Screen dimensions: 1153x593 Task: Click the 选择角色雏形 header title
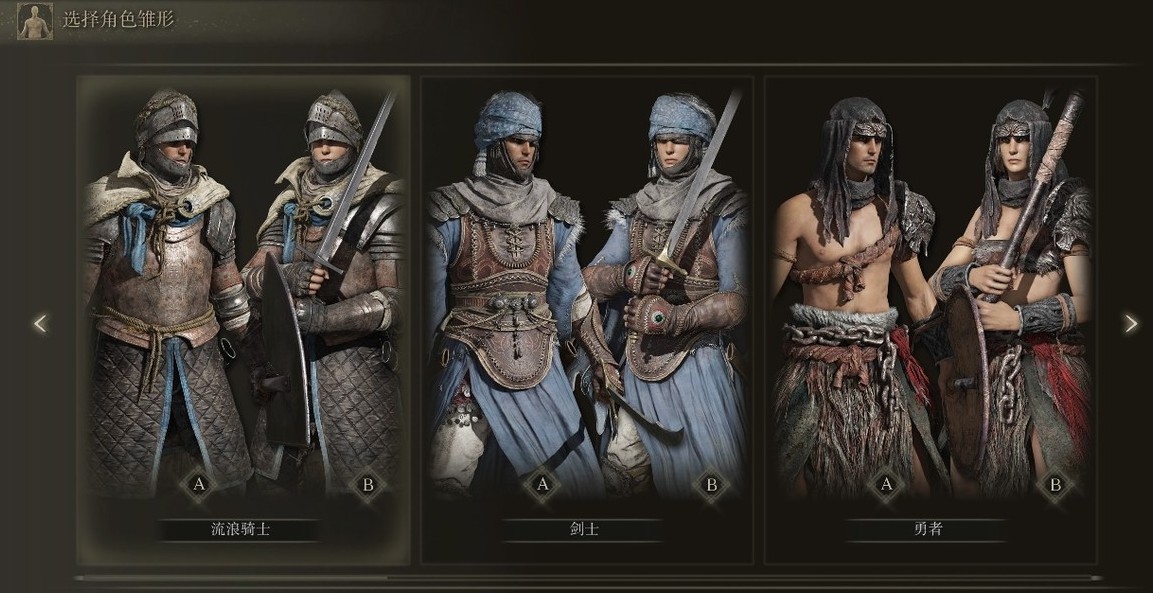[x=119, y=19]
